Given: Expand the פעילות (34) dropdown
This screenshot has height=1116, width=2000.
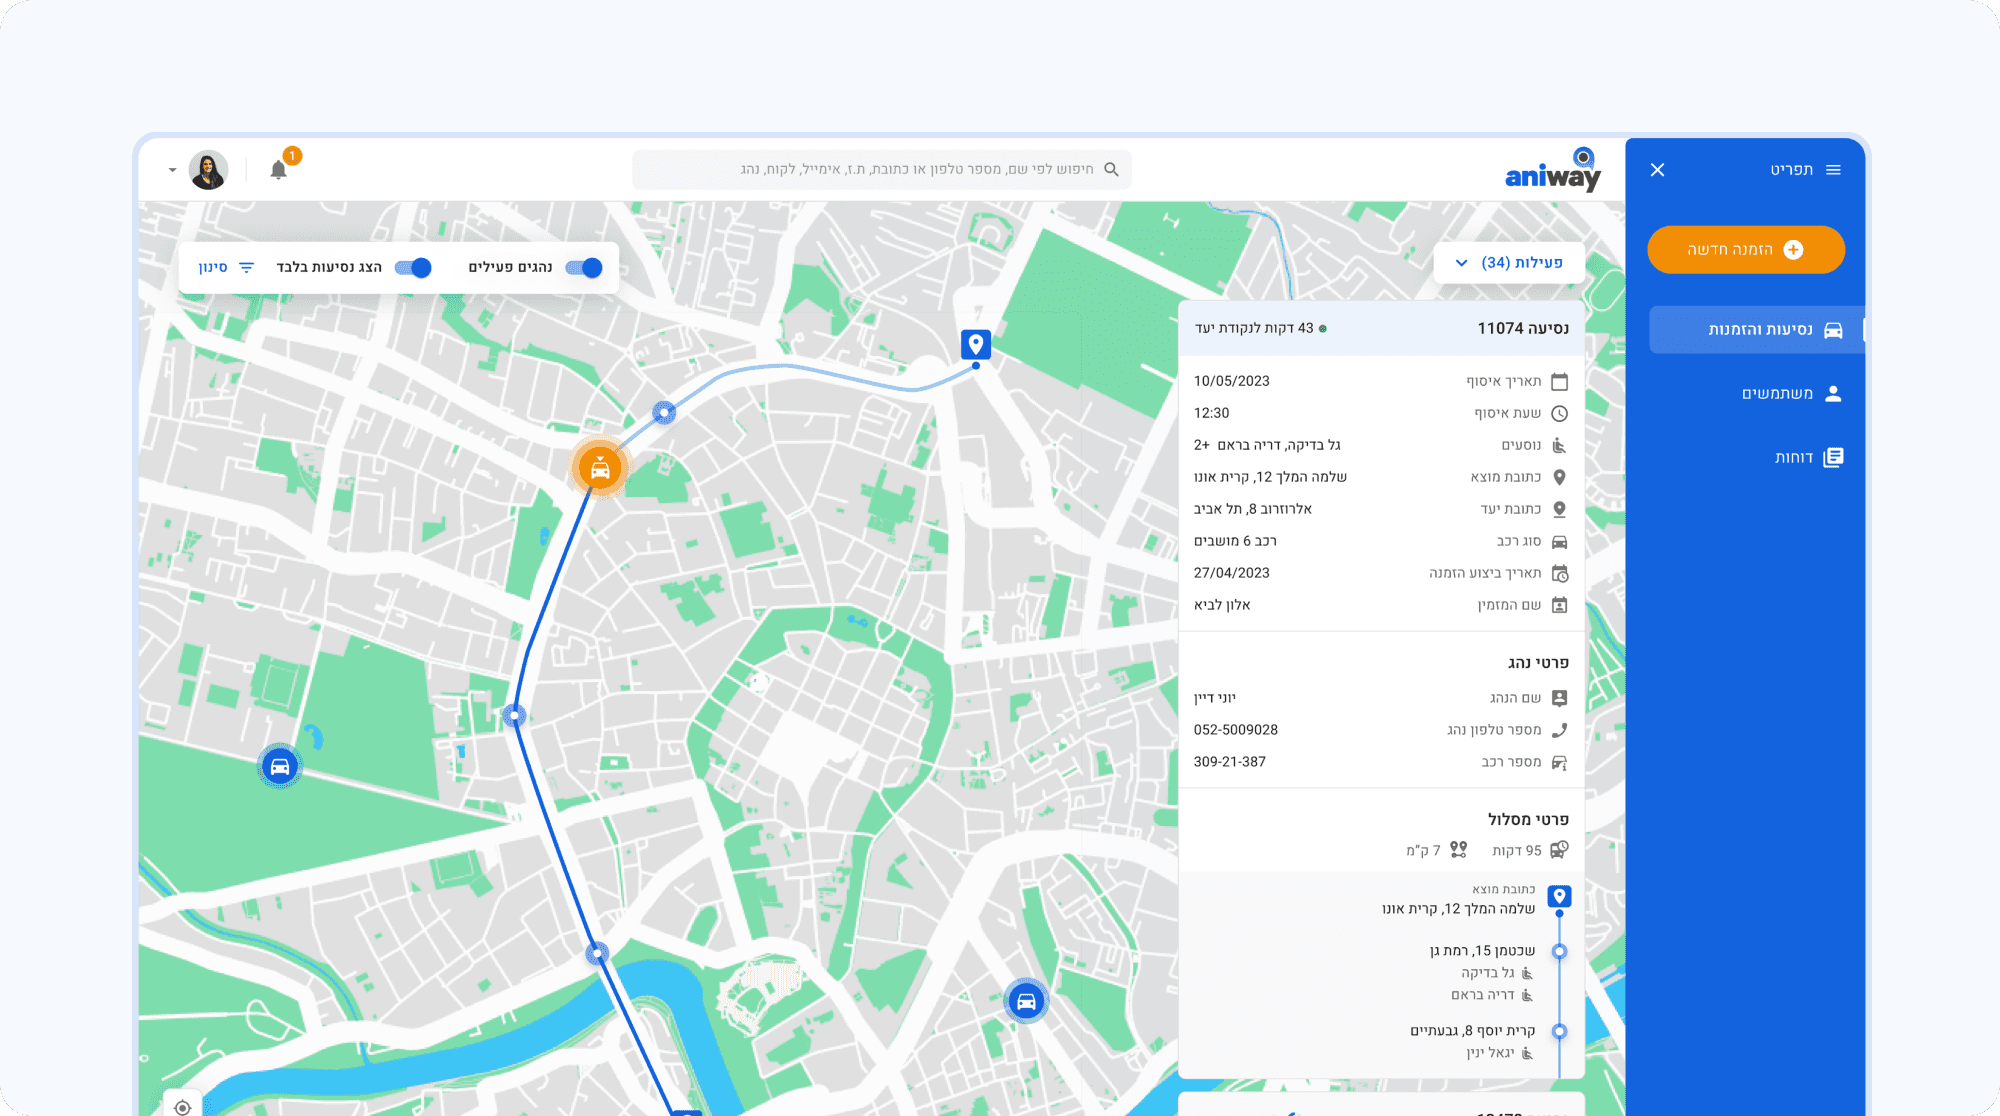Looking at the screenshot, I should (1509, 263).
